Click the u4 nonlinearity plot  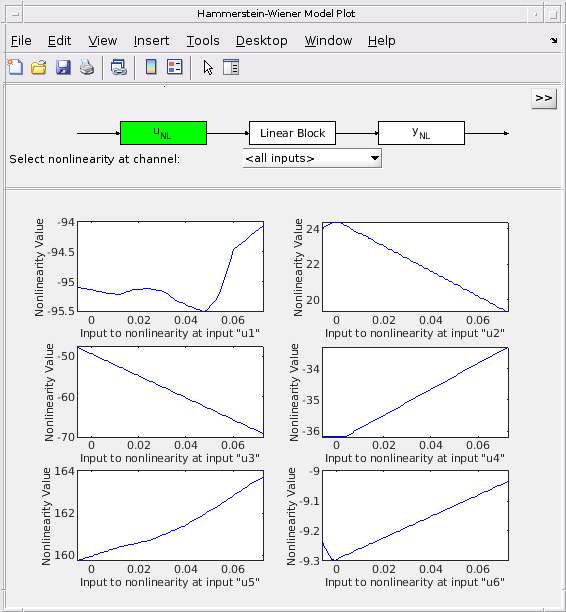[x=415, y=392]
